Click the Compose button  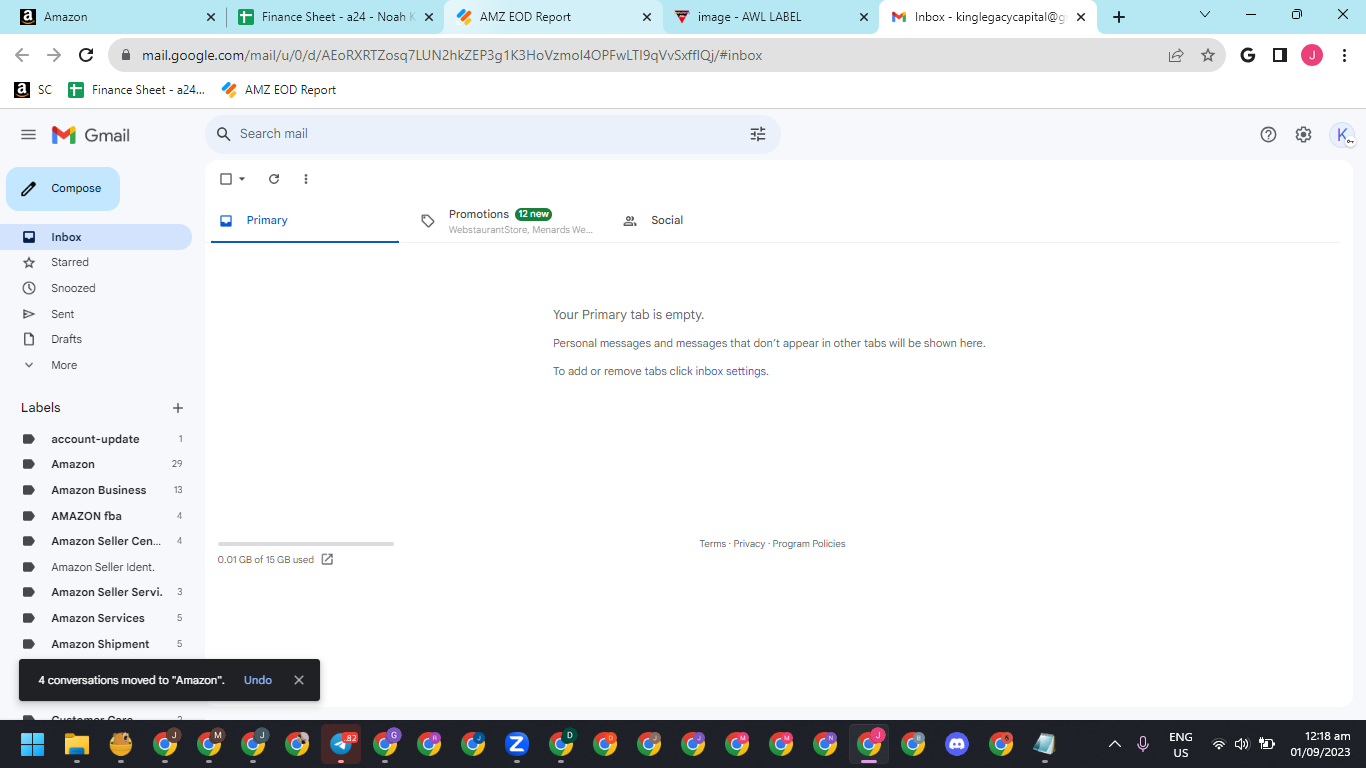[x=63, y=189]
